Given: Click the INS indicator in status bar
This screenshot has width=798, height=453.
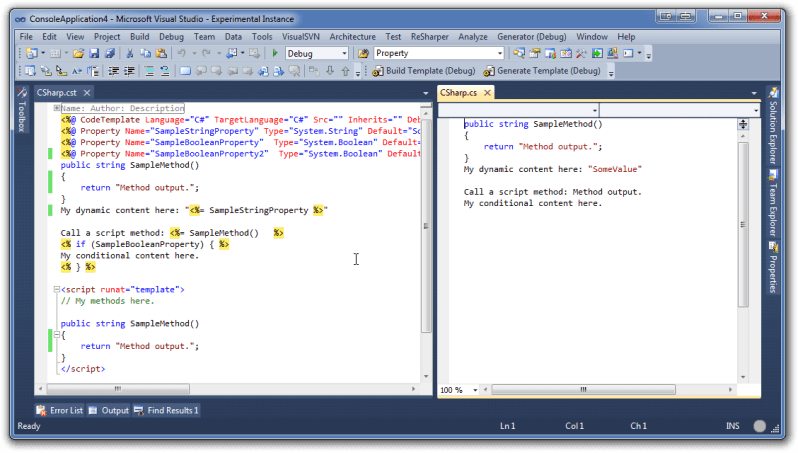Looking at the screenshot, I should click(x=733, y=426).
